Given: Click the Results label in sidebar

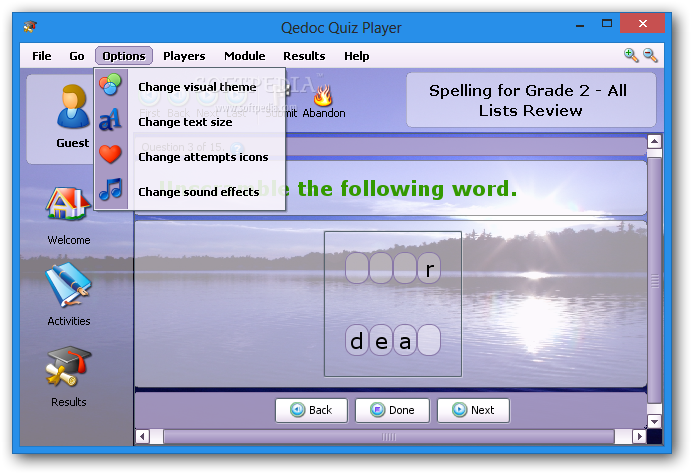Looking at the screenshot, I should (x=68, y=402).
